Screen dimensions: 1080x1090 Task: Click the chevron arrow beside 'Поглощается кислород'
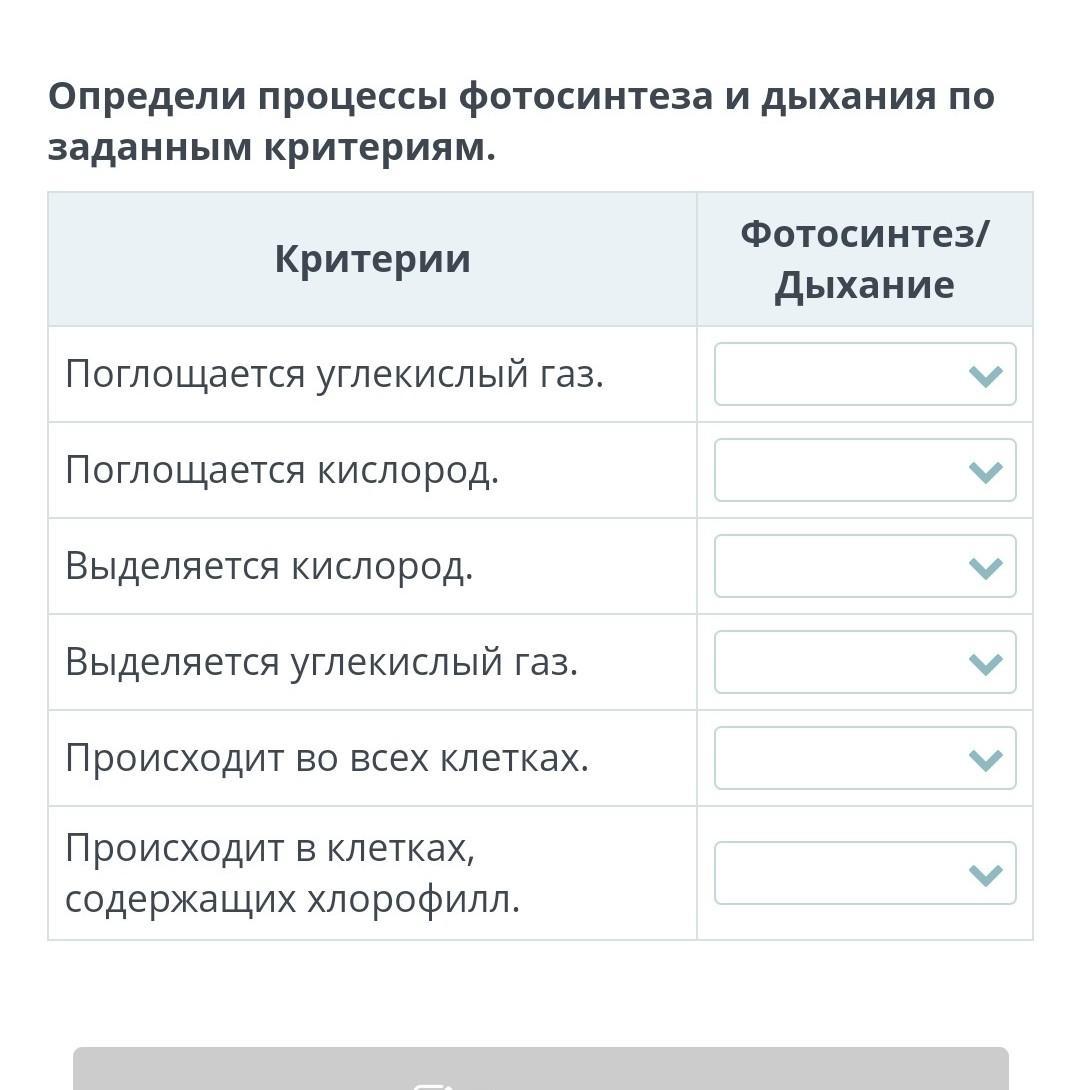pos(986,471)
